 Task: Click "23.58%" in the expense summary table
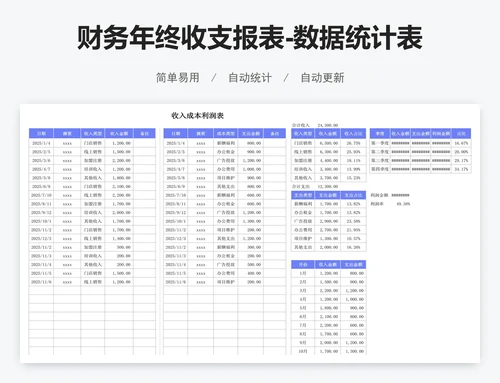click(353, 221)
